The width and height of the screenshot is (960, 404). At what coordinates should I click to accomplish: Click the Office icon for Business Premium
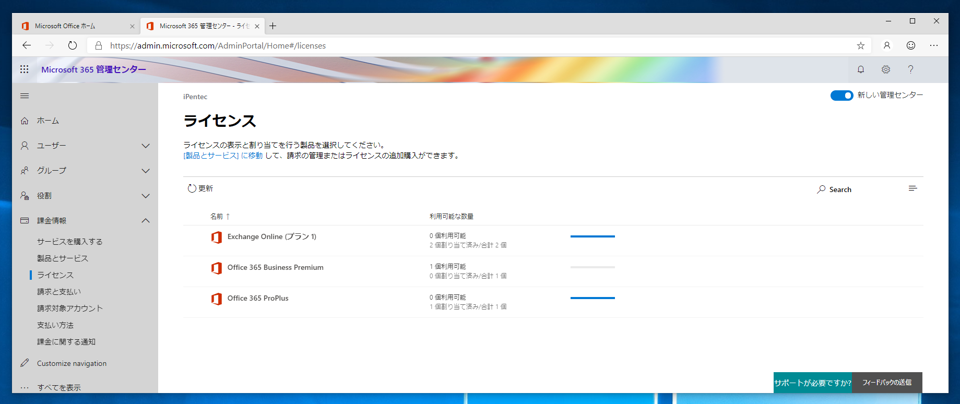coord(216,268)
